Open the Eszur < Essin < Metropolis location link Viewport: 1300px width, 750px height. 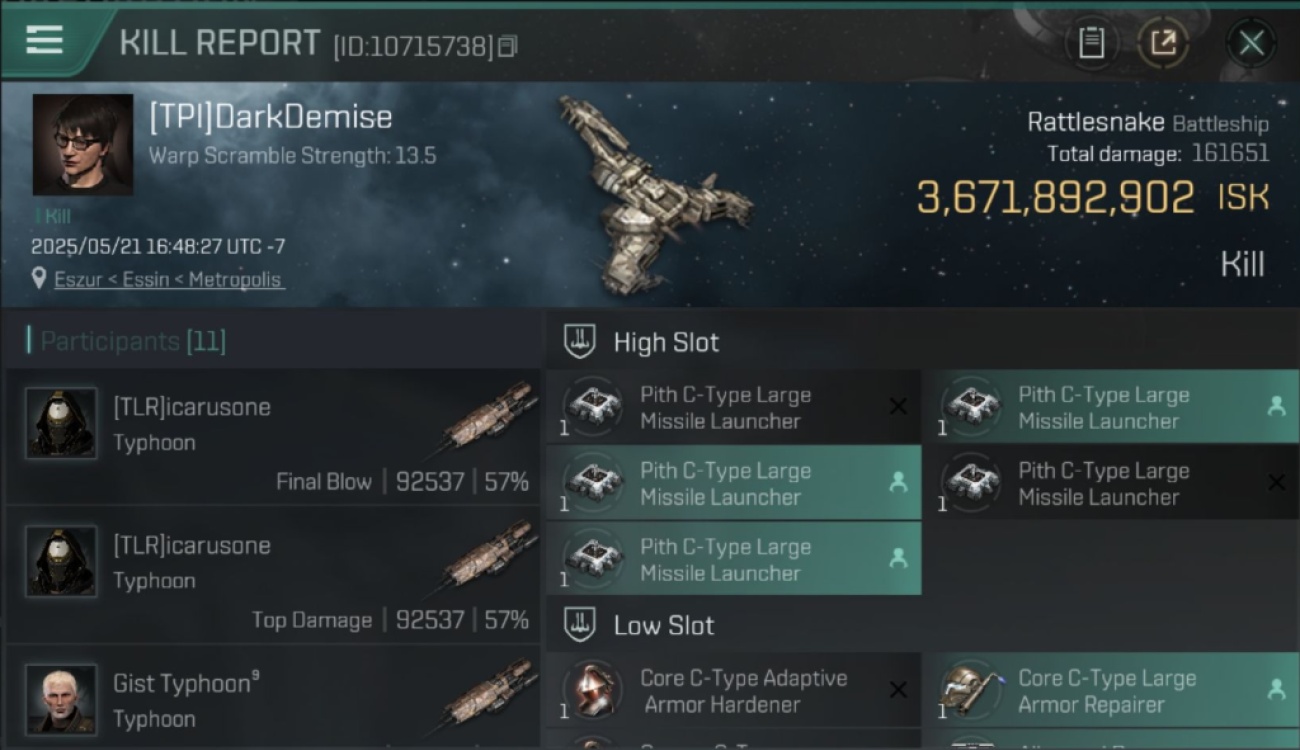tap(168, 280)
